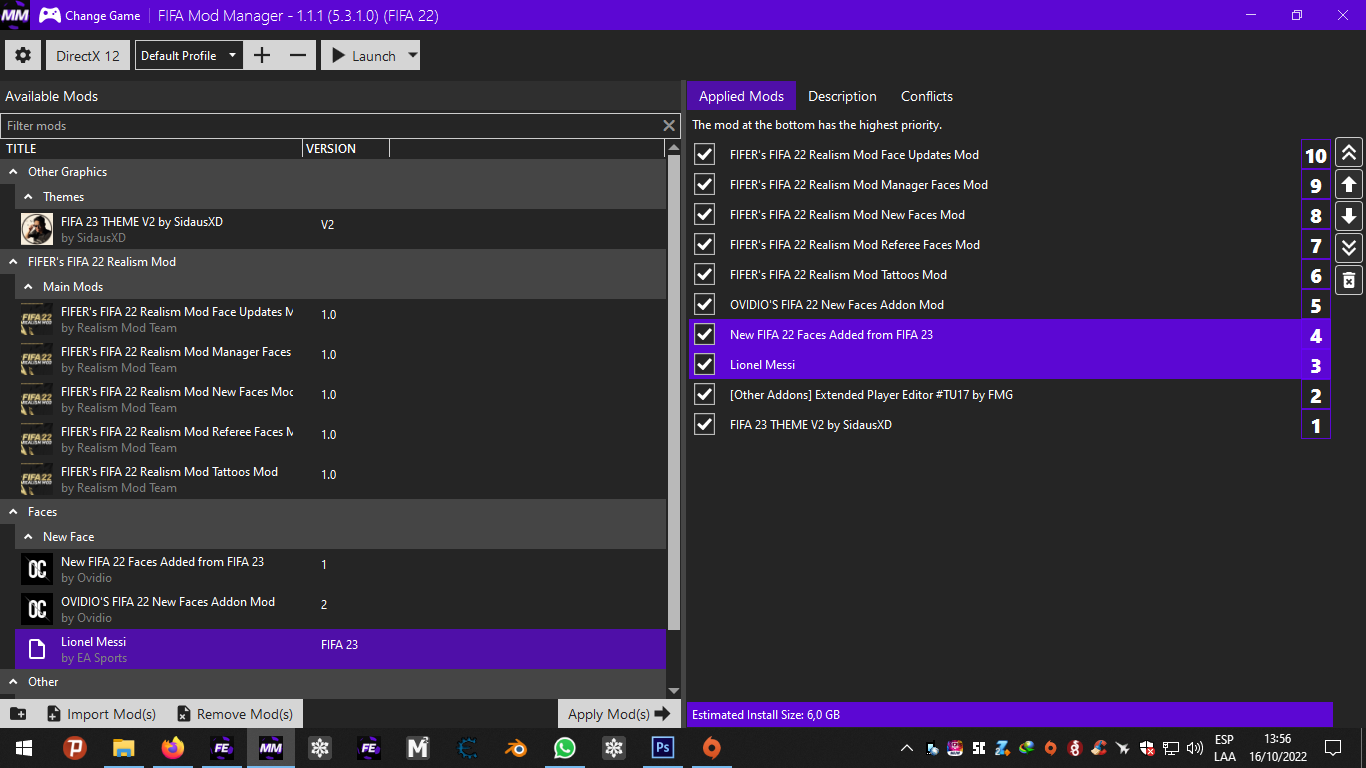Click the DirectX 12 button

coord(88,56)
